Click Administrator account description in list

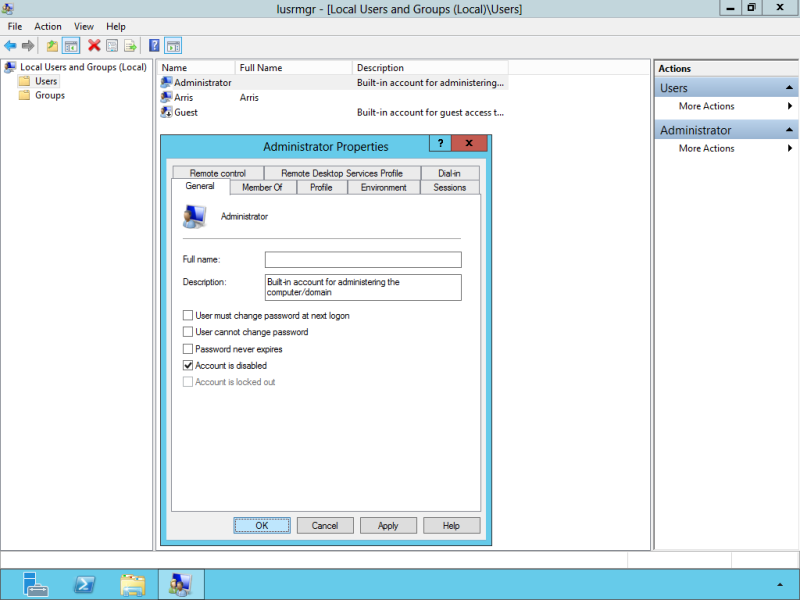[430, 83]
